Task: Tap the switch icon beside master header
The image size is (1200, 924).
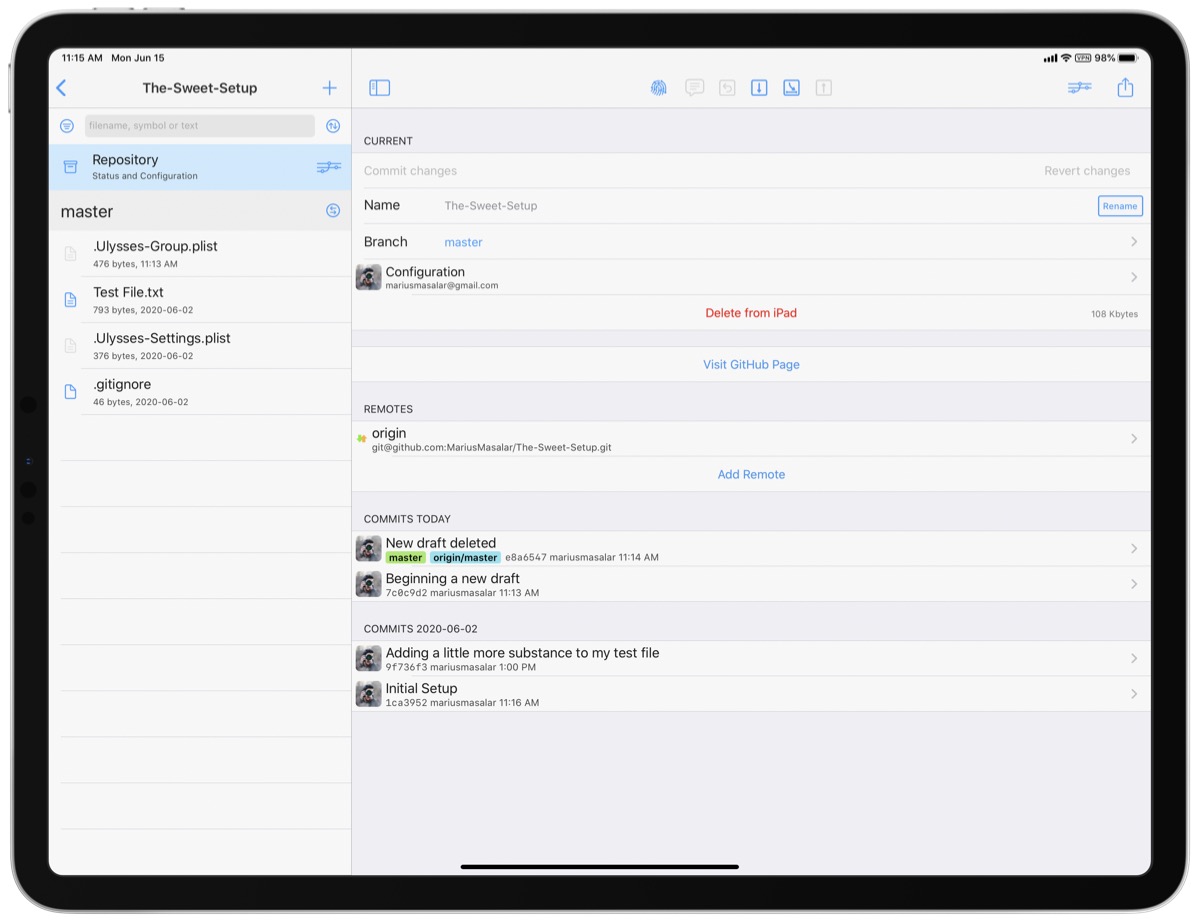Action: [x=333, y=211]
